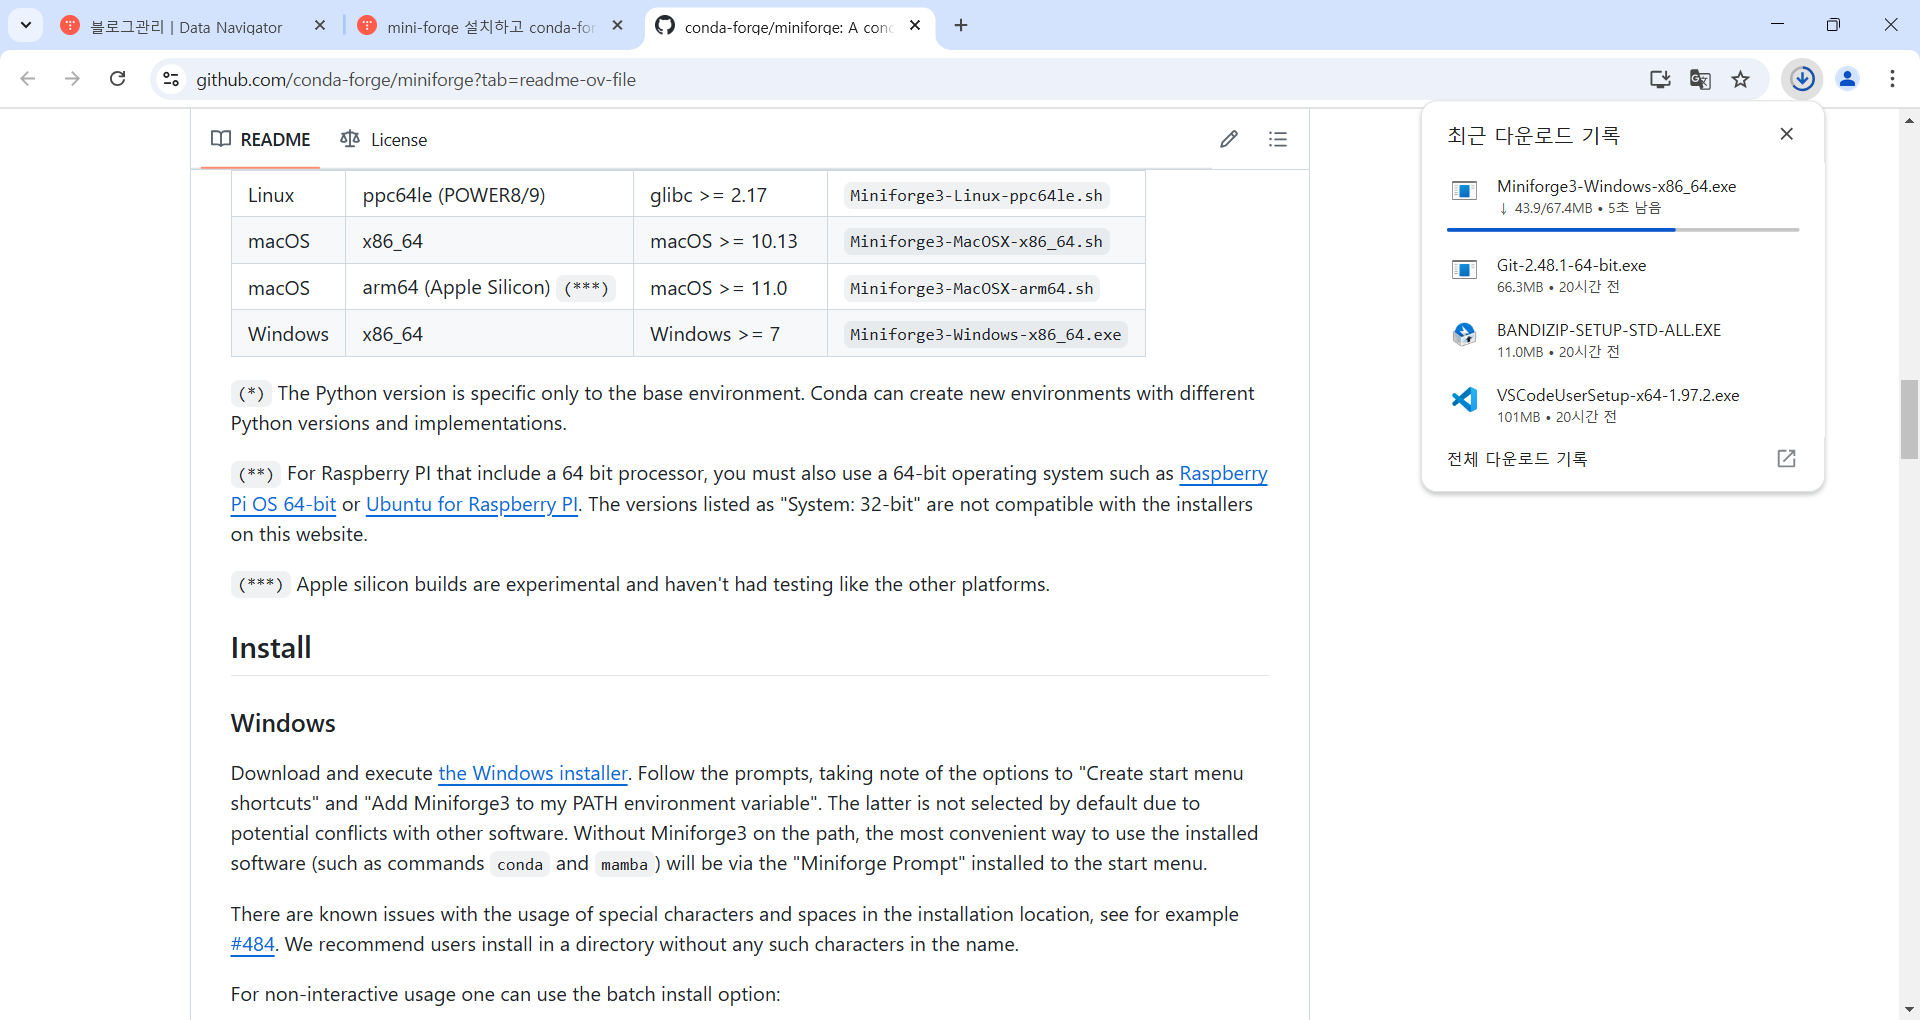Click the install app icon in address bar
Screen dimensions: 1920x1020
(1660, 79)
